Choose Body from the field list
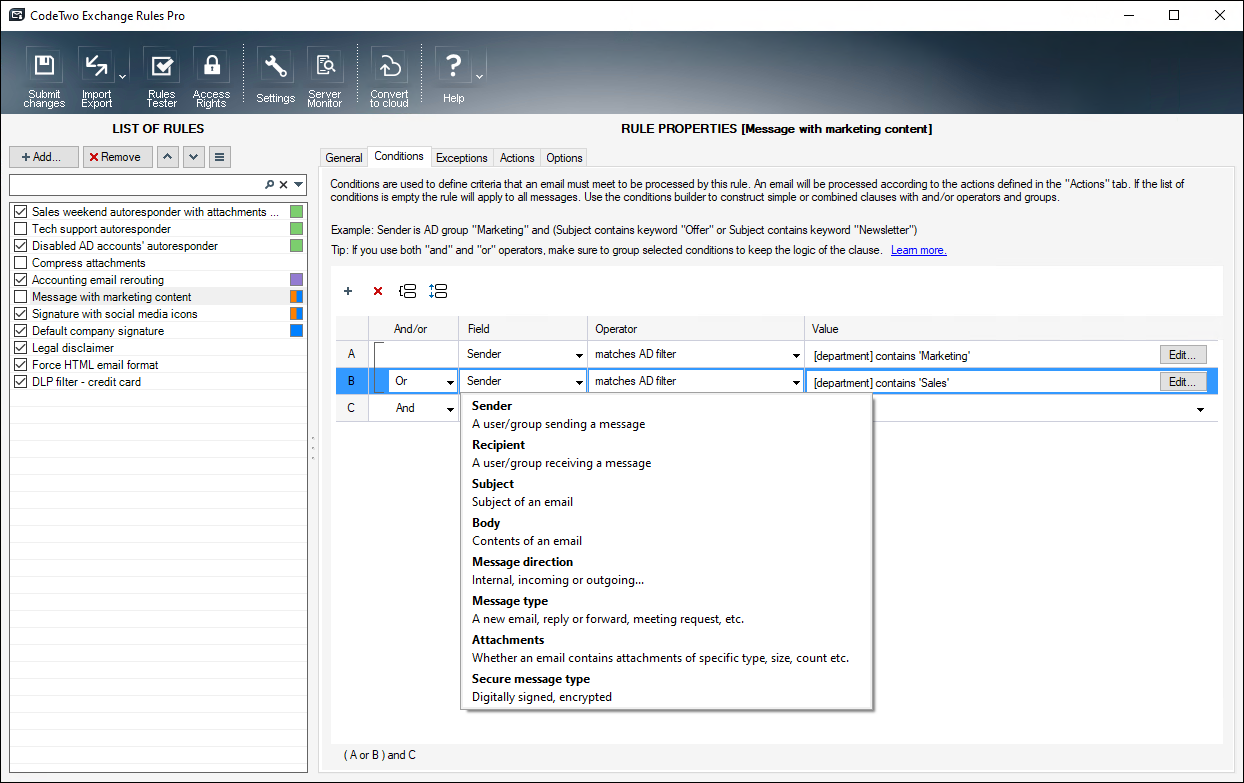Screen dimensions: 1244x783 pyautogui.click(x=666, y=532)
